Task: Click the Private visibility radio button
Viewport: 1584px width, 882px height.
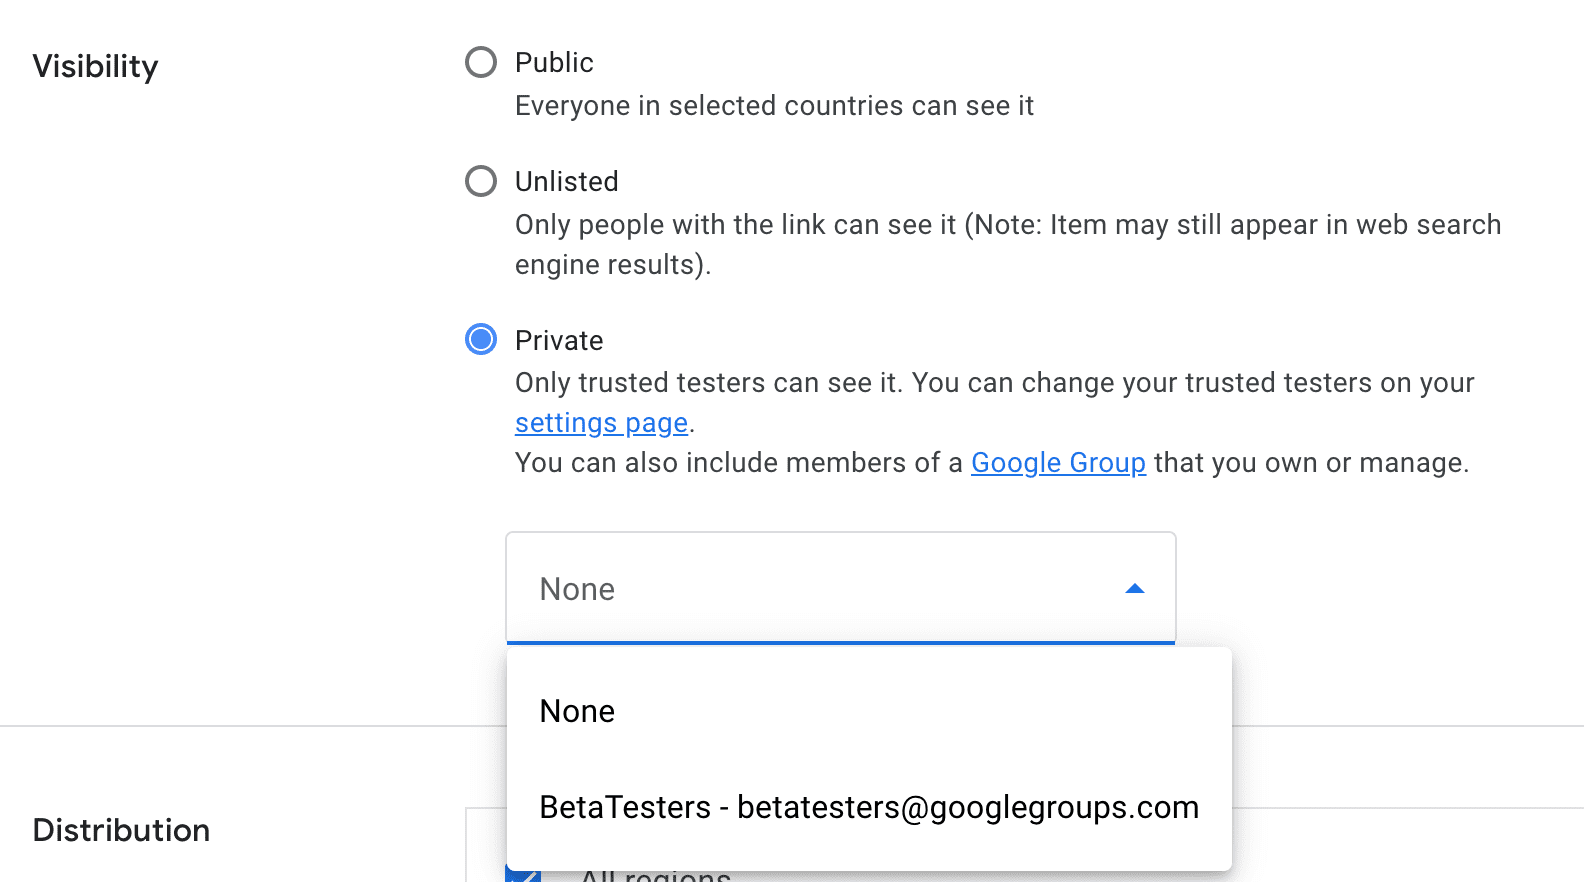Action: click(481, 339)
